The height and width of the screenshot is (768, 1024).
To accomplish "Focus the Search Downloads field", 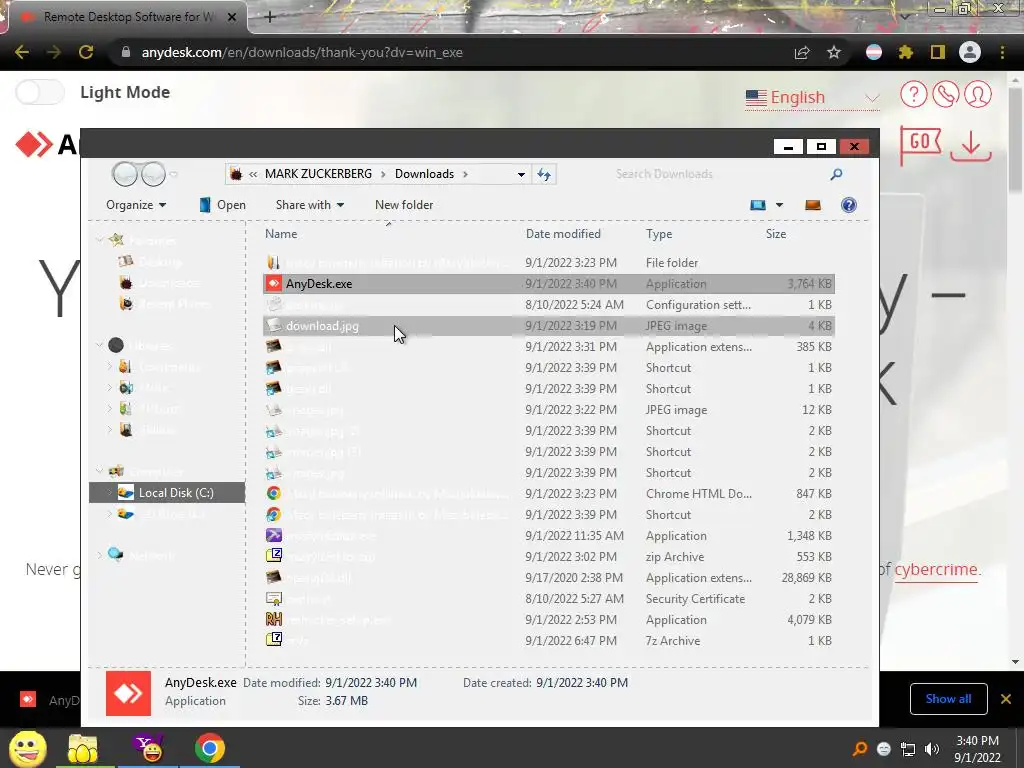I will (x=718, y=174).
